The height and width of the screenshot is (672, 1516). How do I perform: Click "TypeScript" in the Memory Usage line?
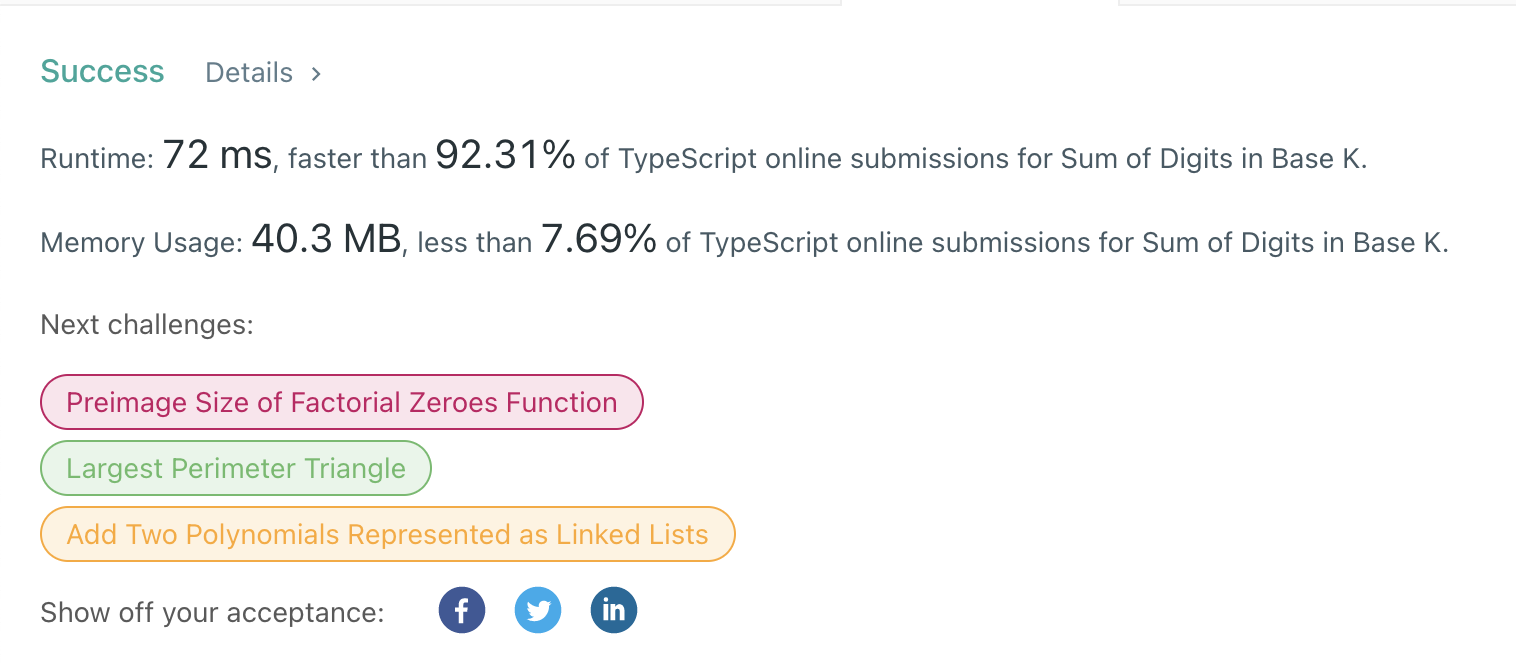click(x=763, y=243)
